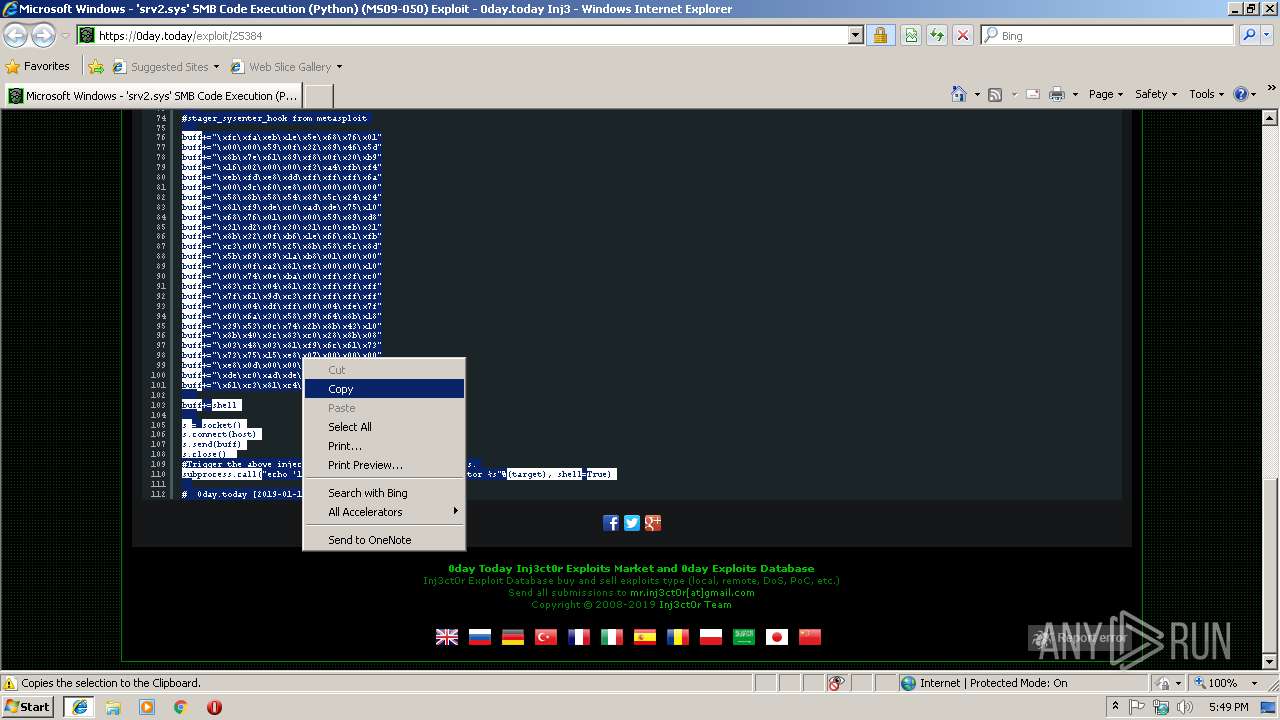Open the Safety menu dropdown
This screenshot has width=1280, height=720.
[x=1155, y=94]
